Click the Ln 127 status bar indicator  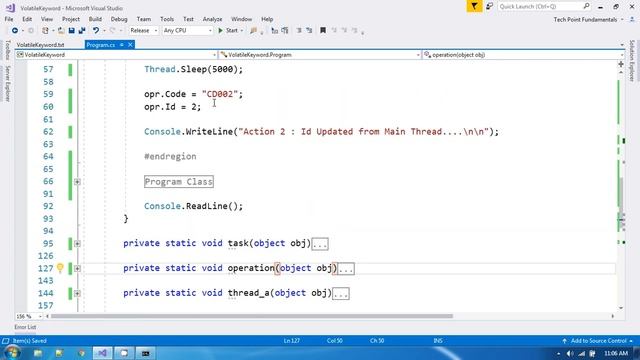pos(292,340)
